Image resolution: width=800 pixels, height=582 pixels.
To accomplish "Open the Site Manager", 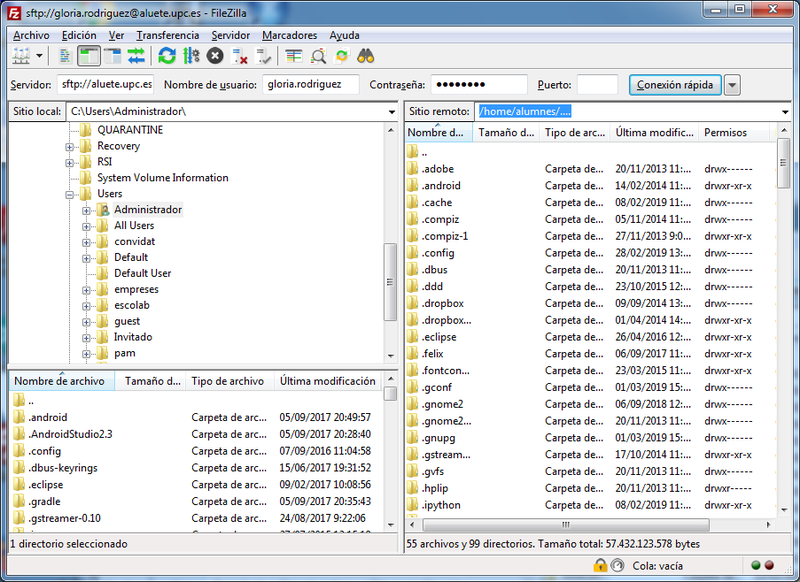I will tap(22, 56).
